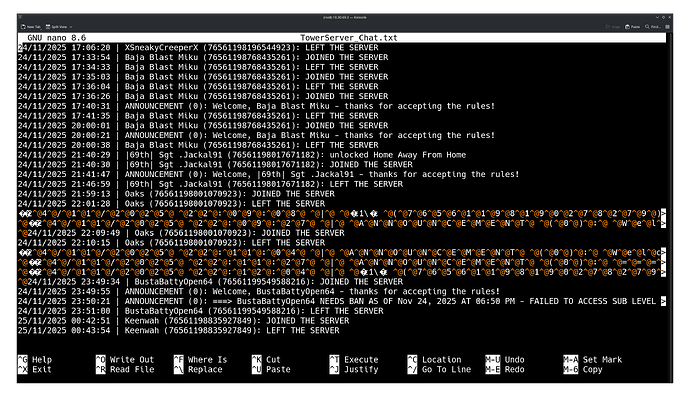Screen dimensions: 690x402
Task: Open the Konsole hamburger menu
Action: (x=668, y=27)
